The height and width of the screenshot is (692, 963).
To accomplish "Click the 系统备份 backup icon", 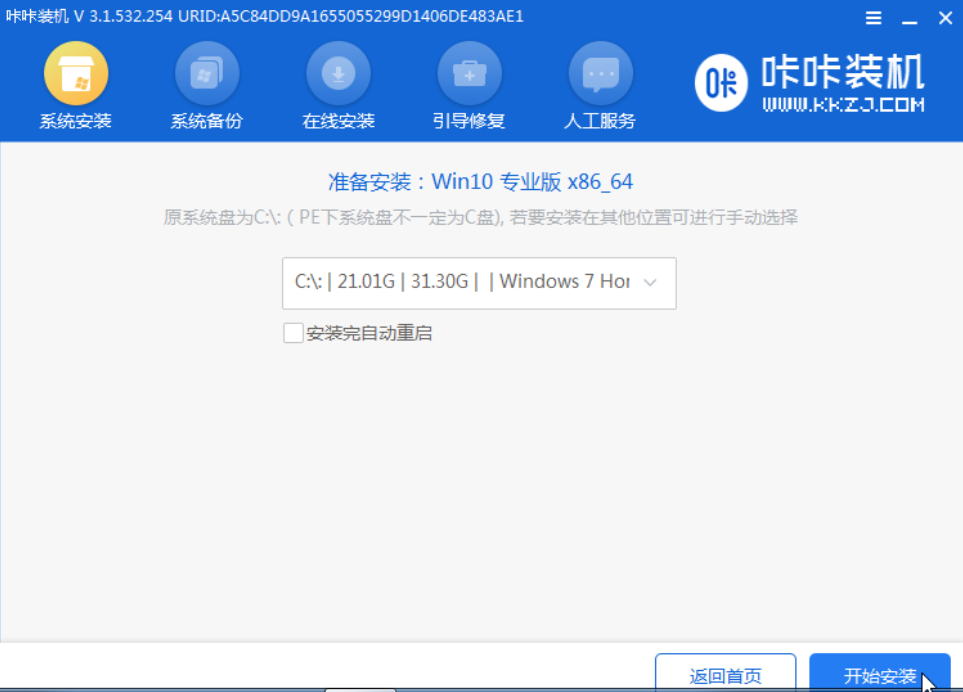I will click(x=206, y=74).
